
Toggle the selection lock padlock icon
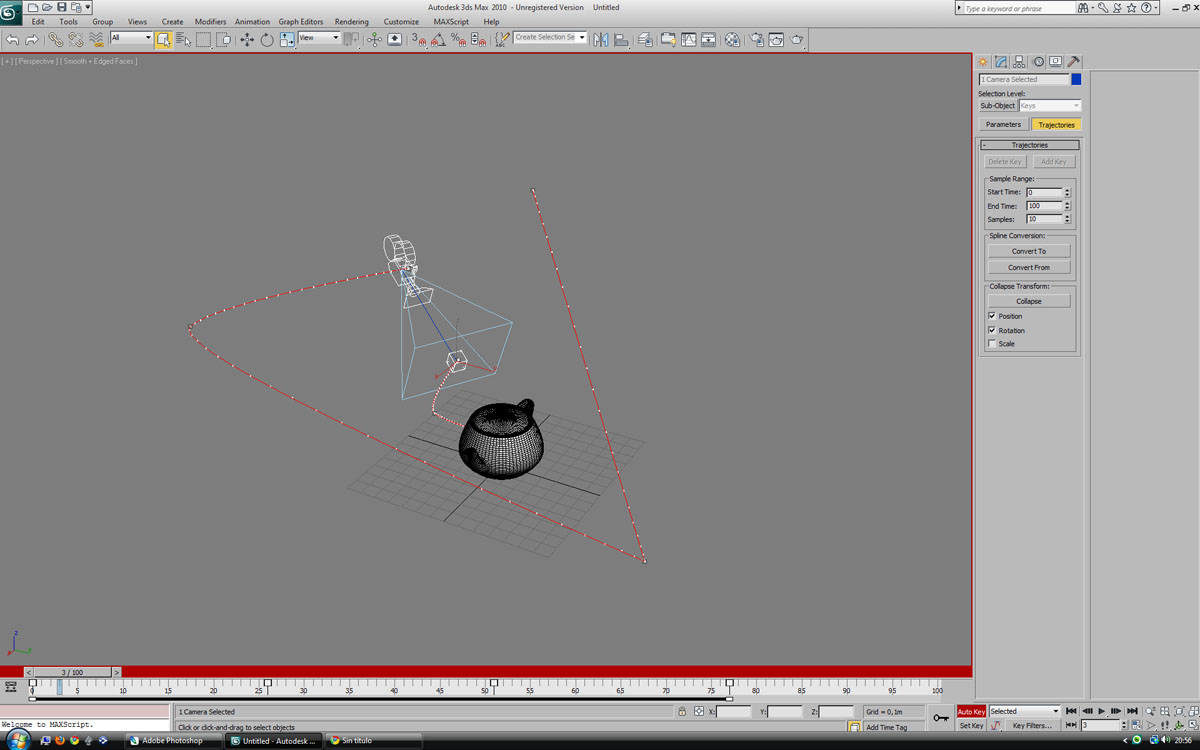coord(682,712)
